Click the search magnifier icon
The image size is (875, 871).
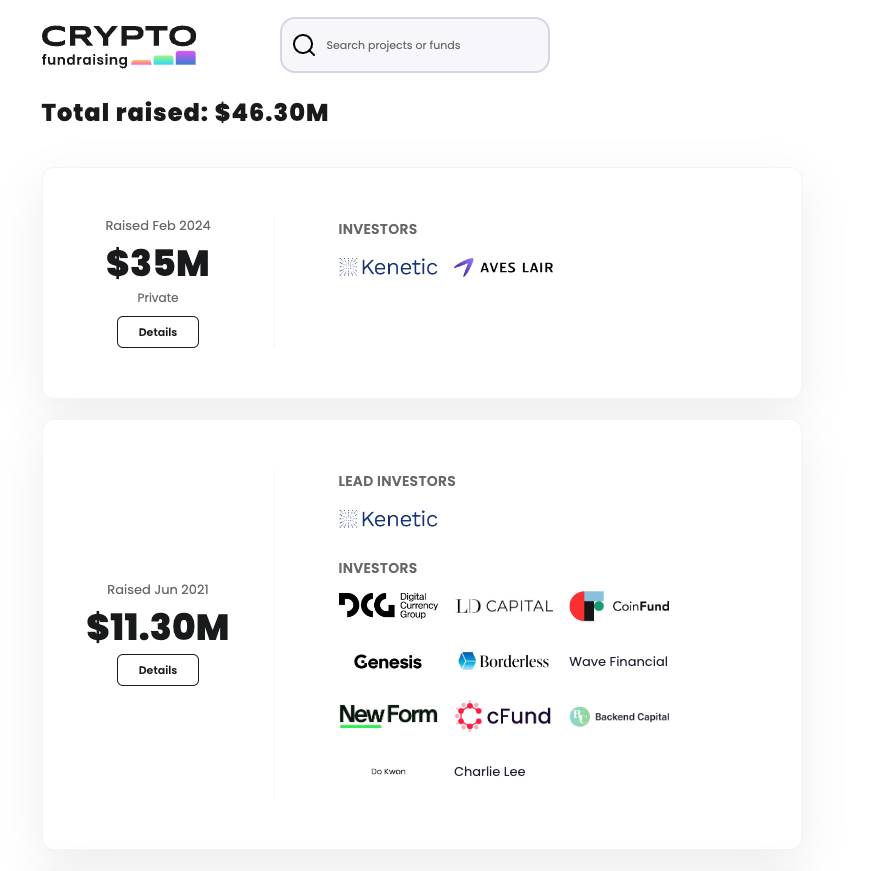(304, 45)
